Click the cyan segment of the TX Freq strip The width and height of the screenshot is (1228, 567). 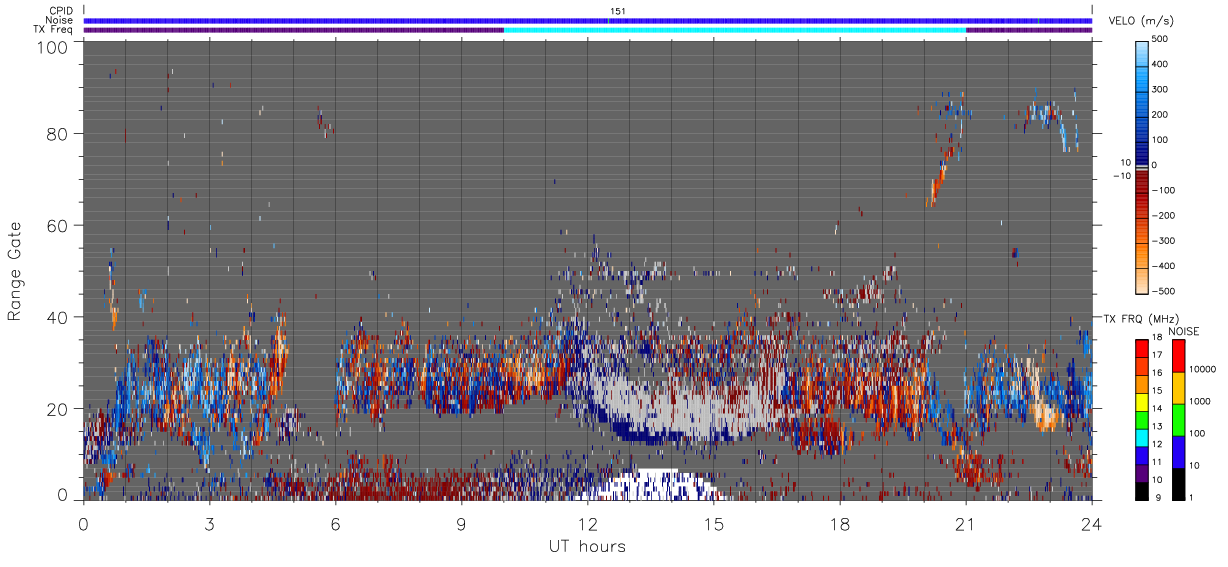[x=735, y=30]
